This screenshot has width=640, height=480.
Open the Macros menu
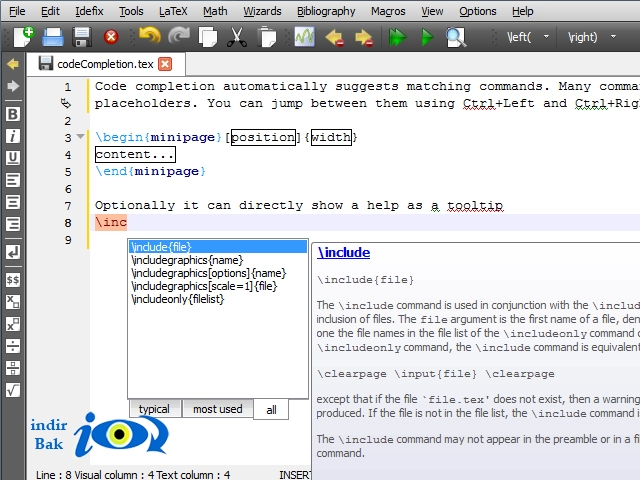(x=388, y=11)
